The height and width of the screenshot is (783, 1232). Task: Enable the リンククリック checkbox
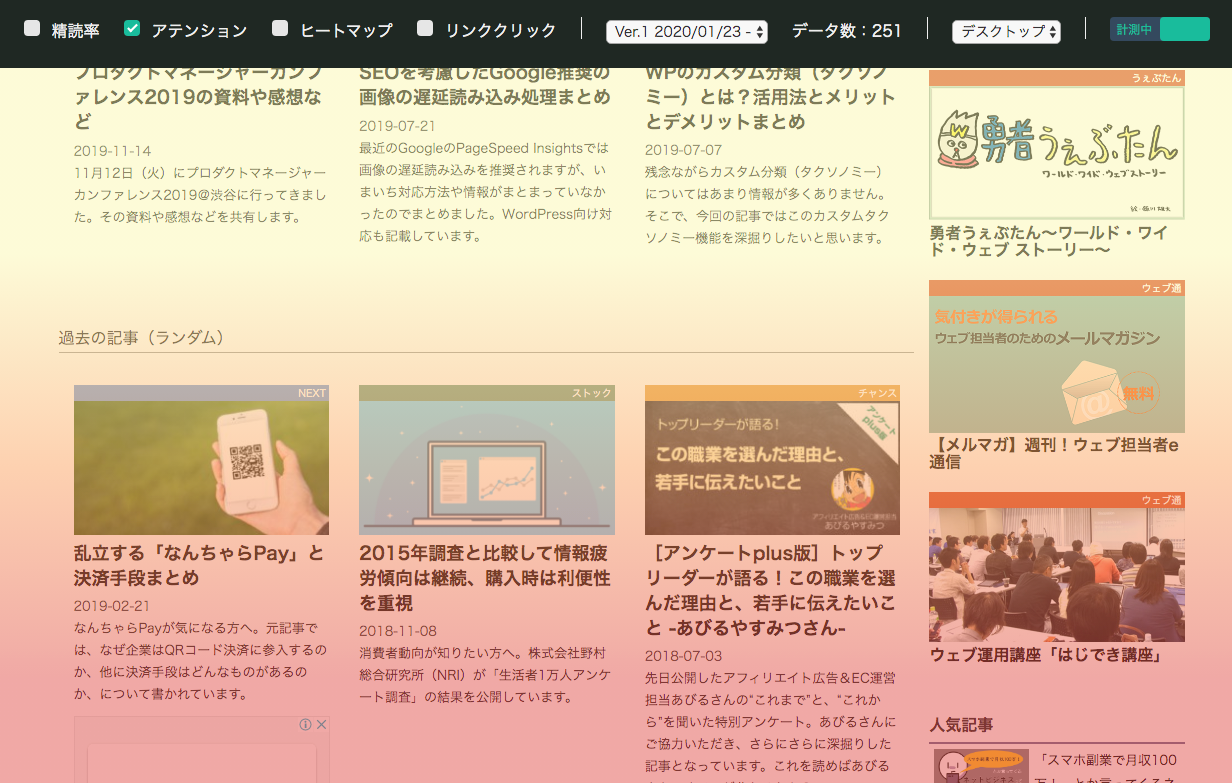pyautogui.click(x=424, y=28)
